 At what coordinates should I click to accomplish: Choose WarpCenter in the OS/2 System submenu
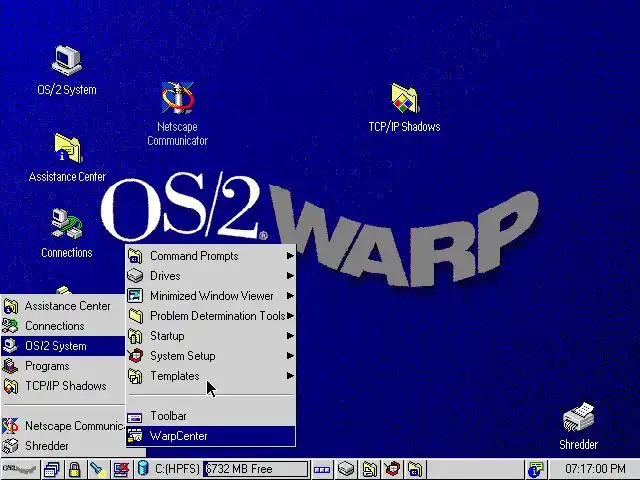211,436
